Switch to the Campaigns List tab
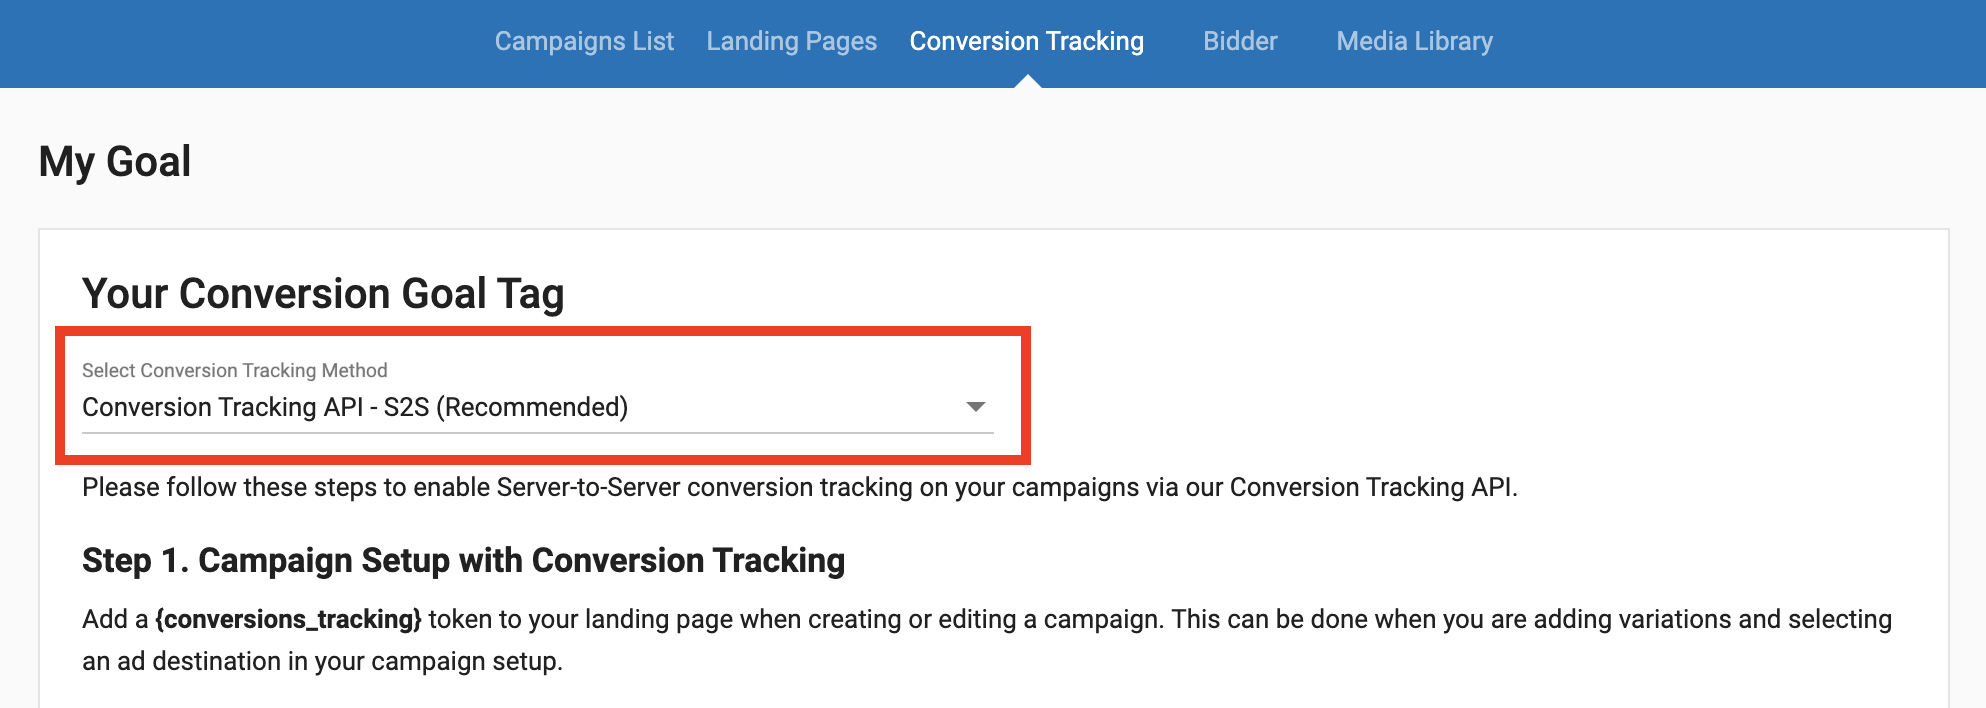Viewport: 1986px width, 708px height. point(584,42)
